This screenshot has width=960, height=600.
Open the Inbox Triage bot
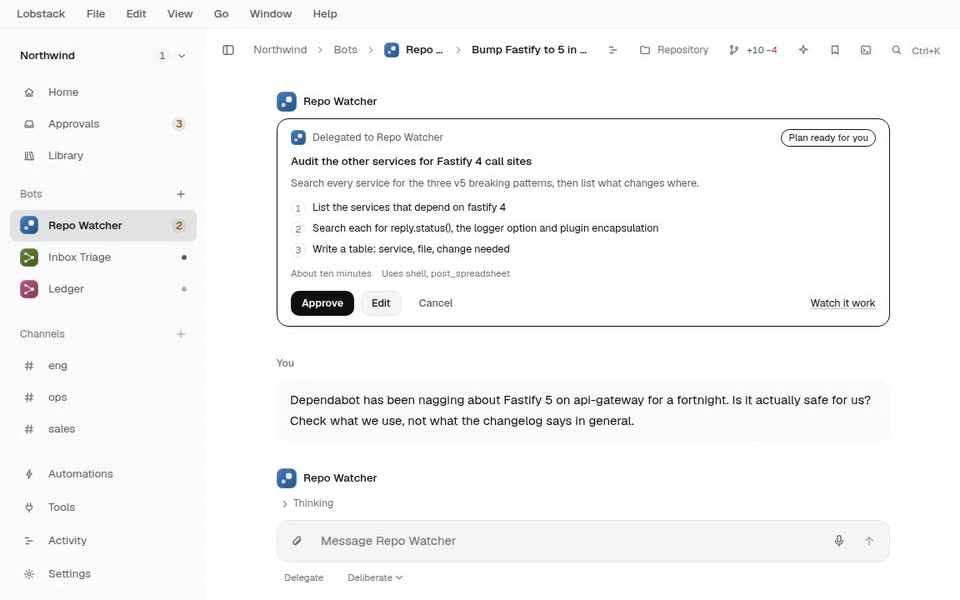click(103, 257)
